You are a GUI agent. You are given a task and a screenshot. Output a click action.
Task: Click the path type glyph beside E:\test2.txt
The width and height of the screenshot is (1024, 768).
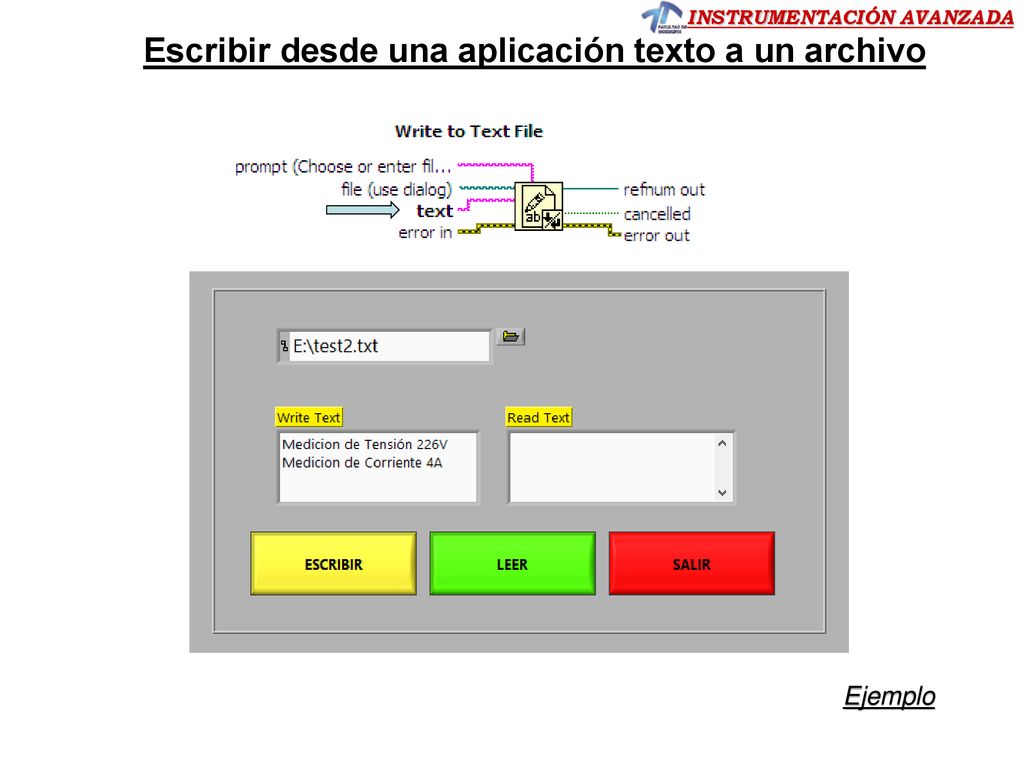tap(284, 346)
